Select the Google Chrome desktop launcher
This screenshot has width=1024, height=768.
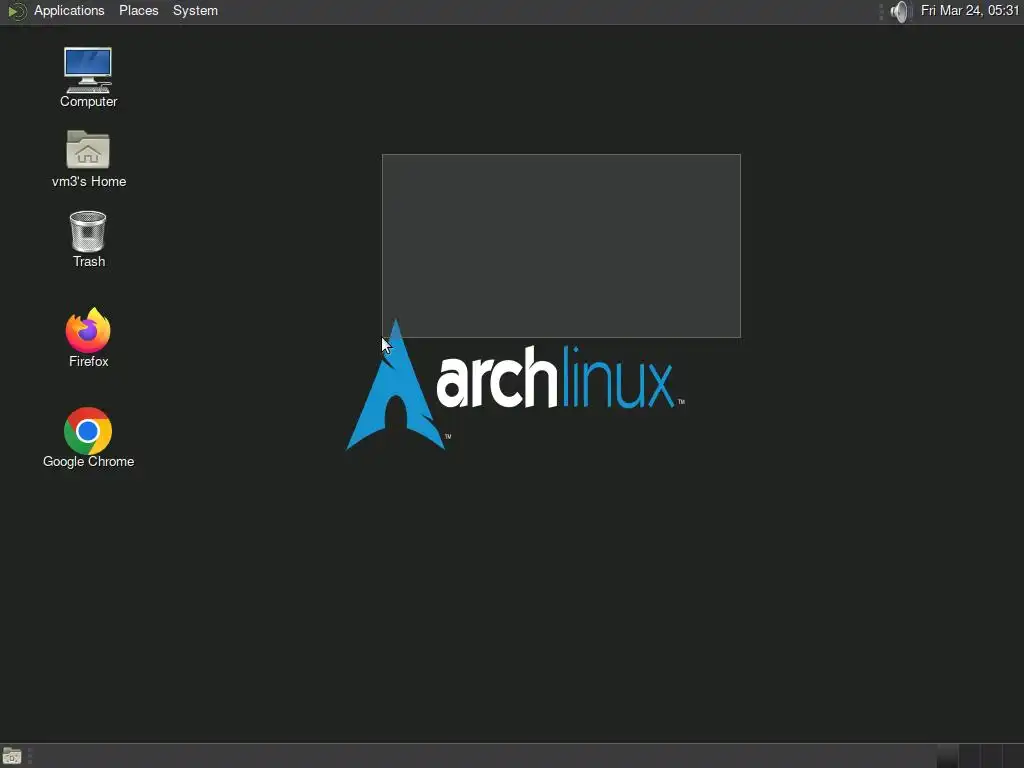[88, 438]
